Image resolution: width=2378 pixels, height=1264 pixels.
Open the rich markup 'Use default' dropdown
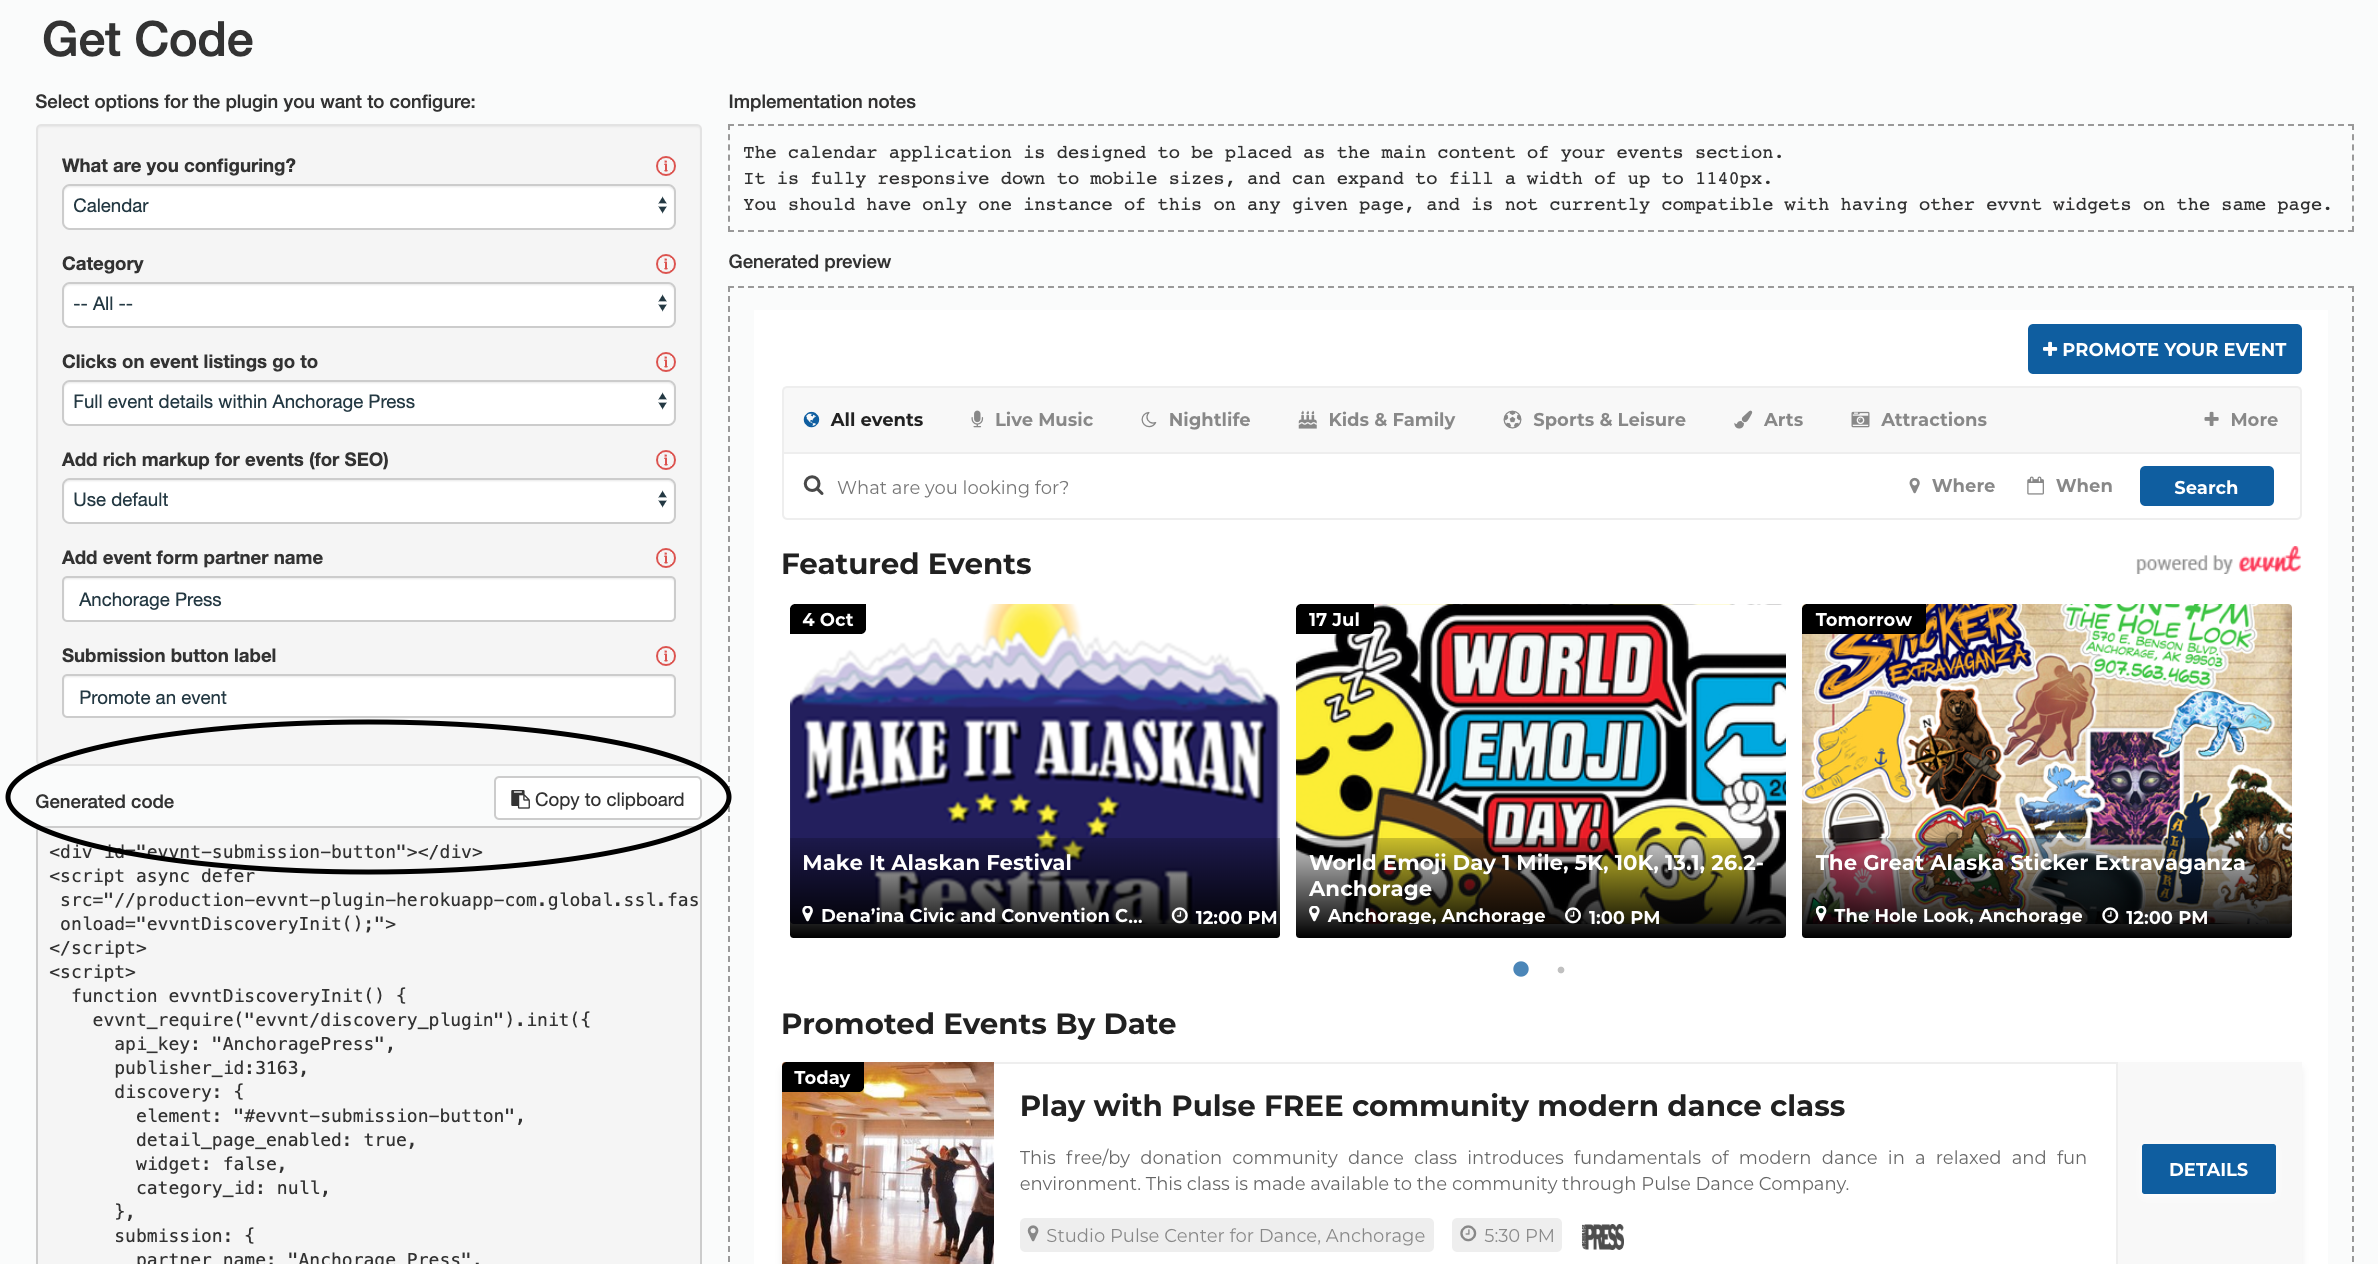369,500
